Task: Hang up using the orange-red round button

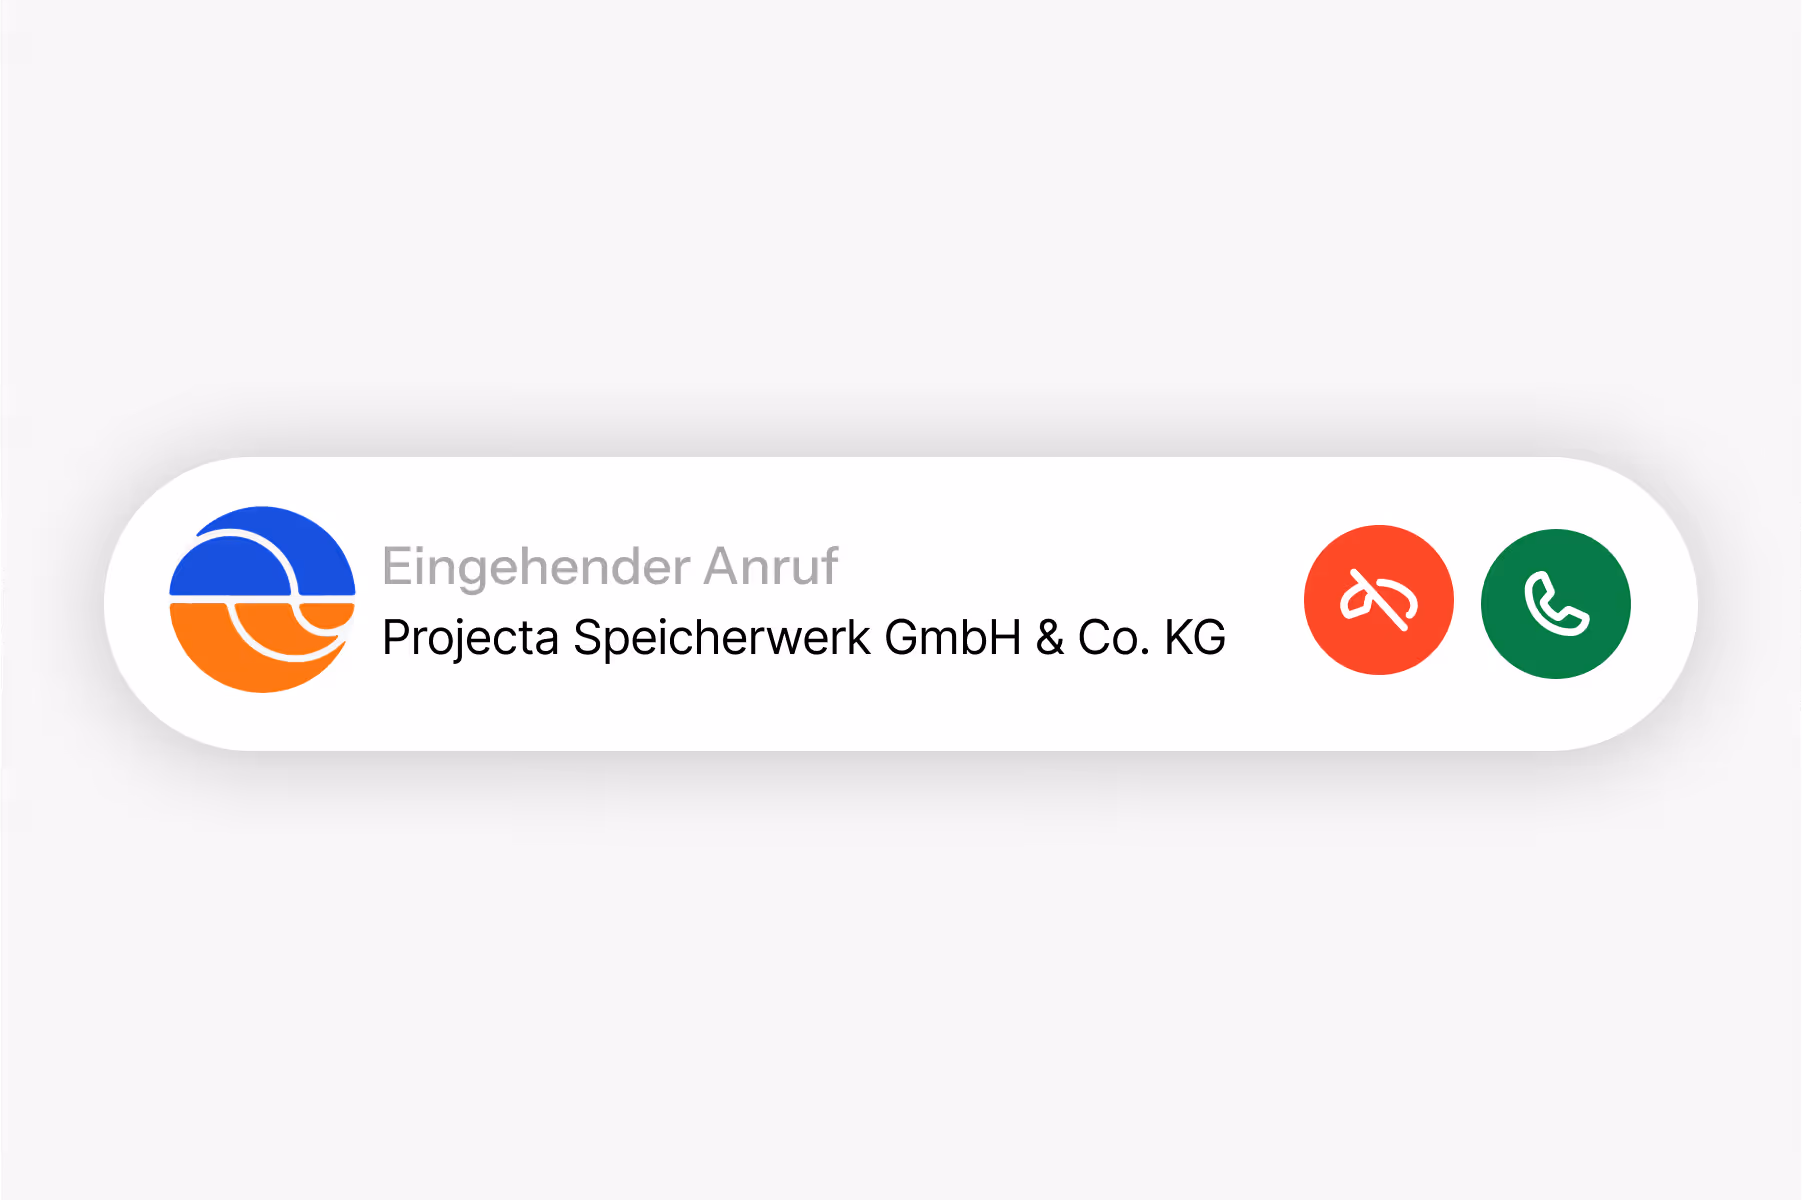Action: tap(1378, 600)
